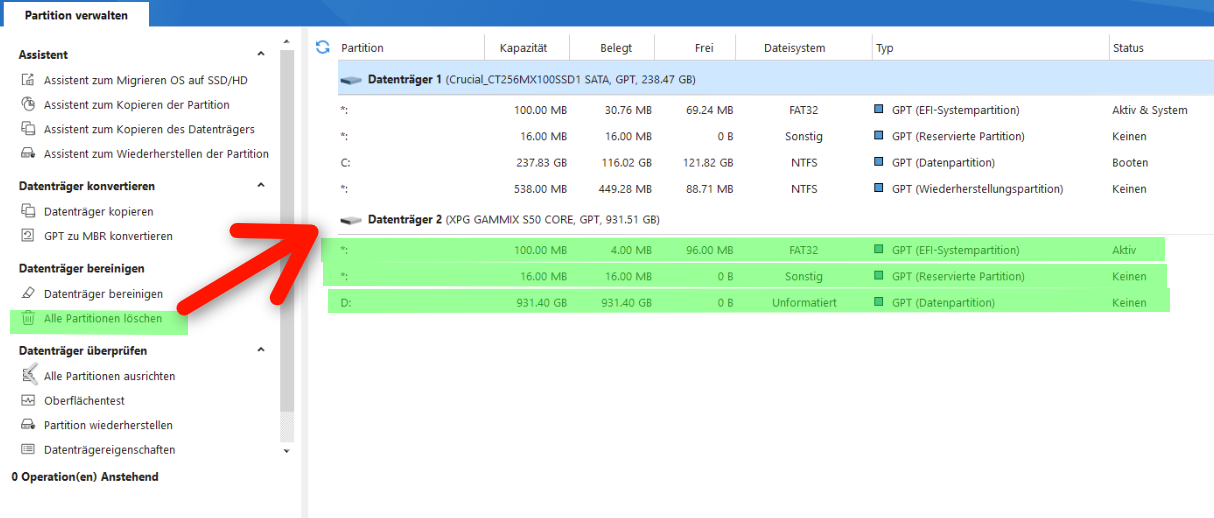Click the refresh icon beside the Partition header
Image resolution: width=1214 pixels, height=518 pixels.
click(x=322, y=47)
